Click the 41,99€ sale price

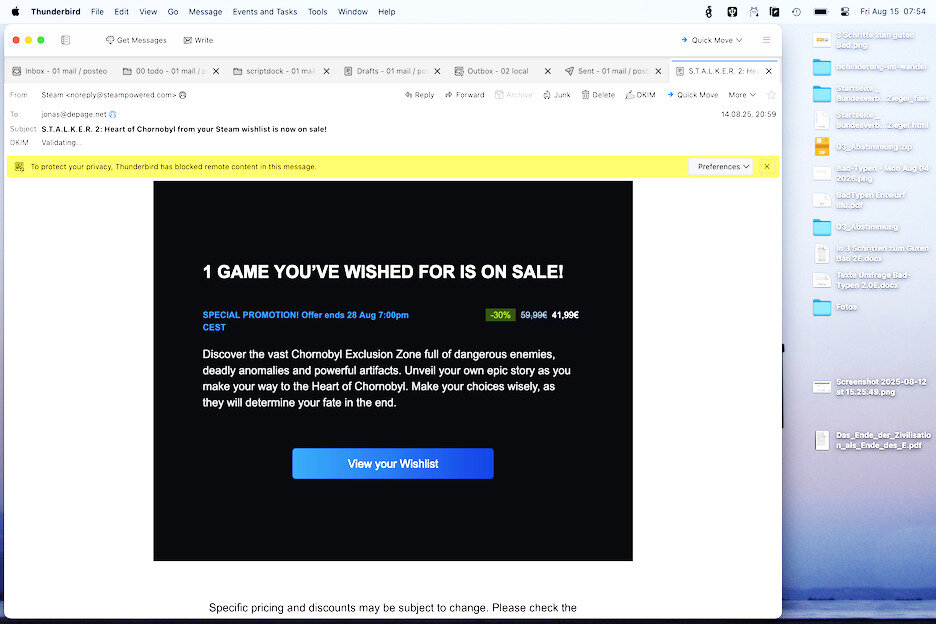coord(565,315)
